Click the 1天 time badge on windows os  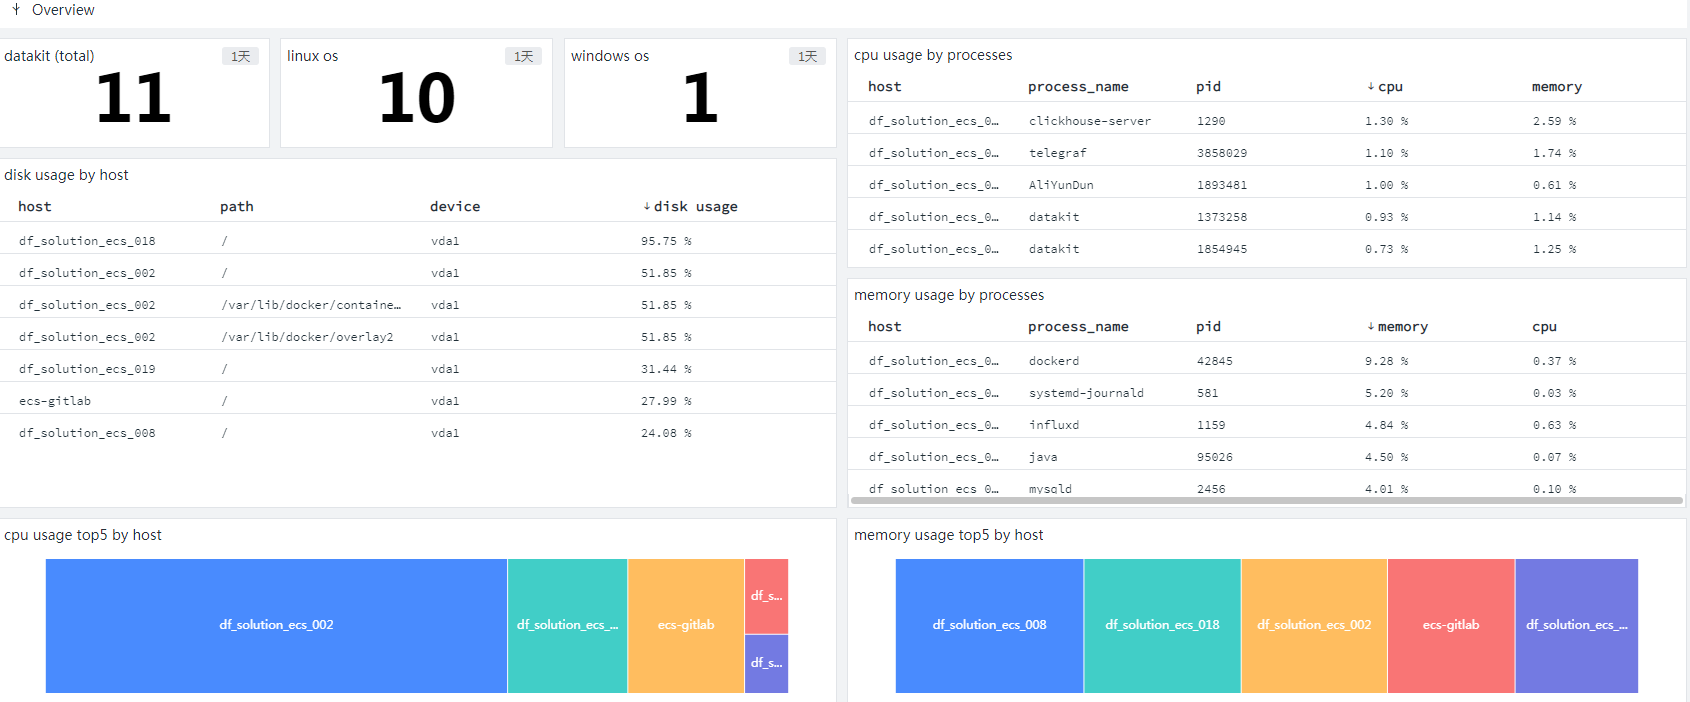point(807,56)
